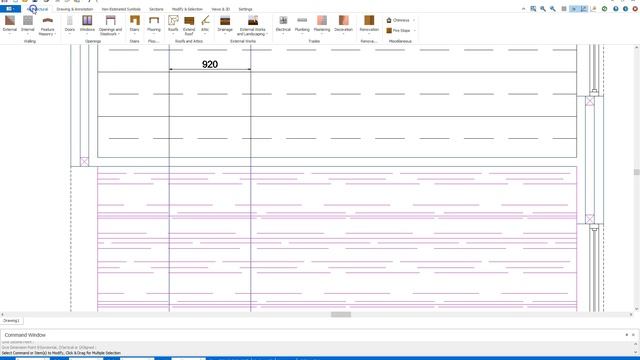
Task: Switch to the Settings ribbon tab
Action: coord(245,9)
